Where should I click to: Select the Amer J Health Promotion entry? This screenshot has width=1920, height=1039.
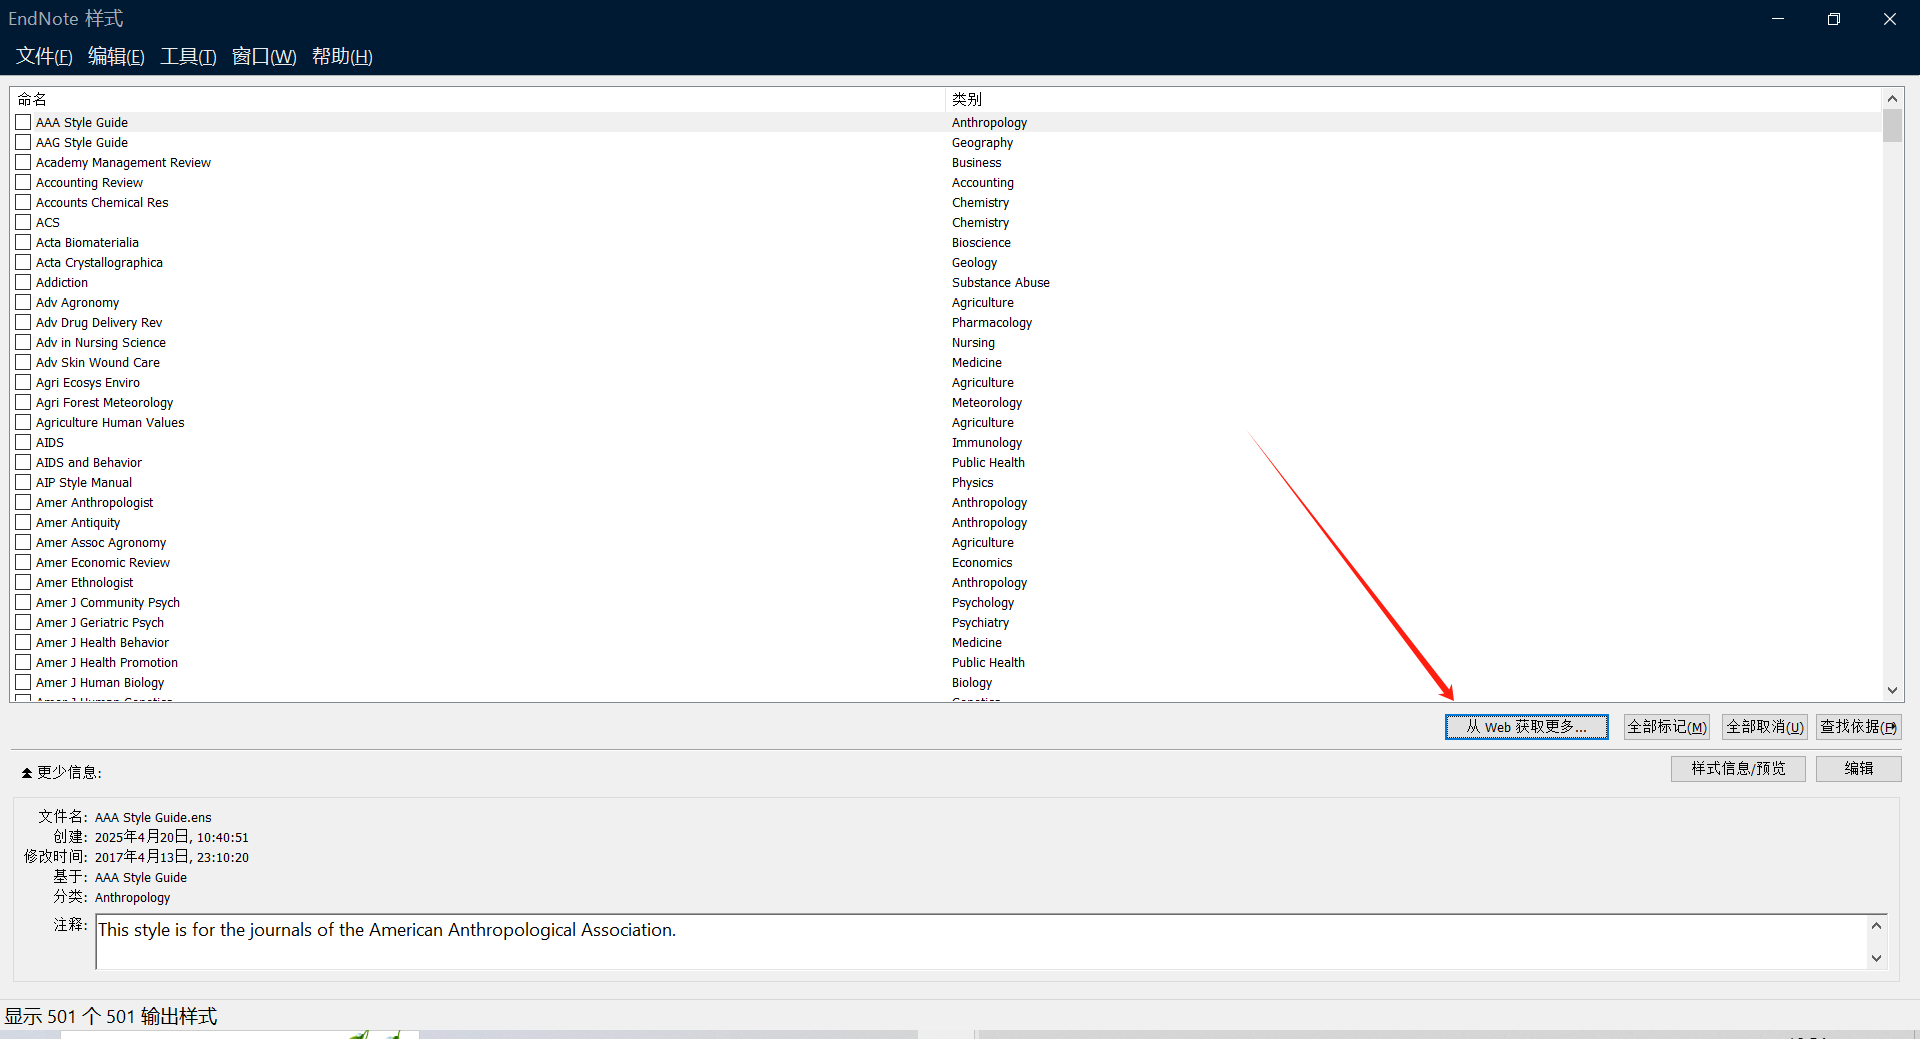[x=107, y=662]
